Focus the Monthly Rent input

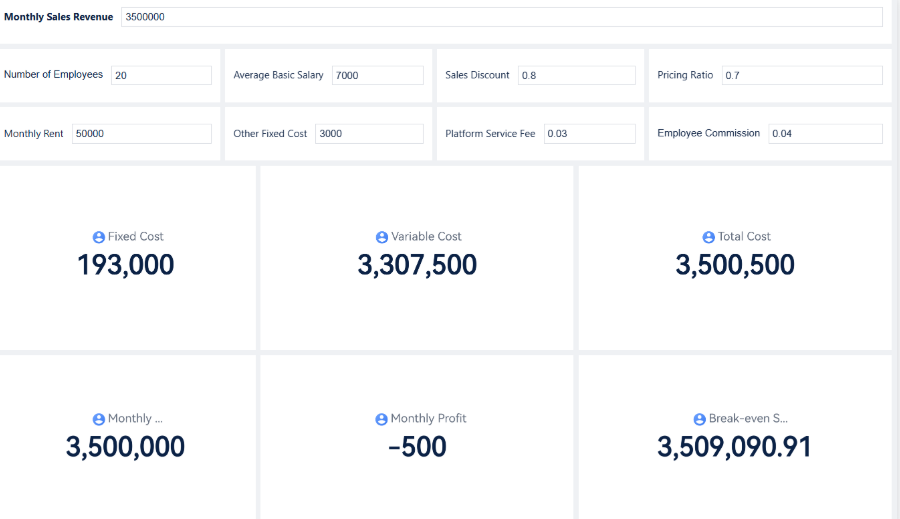pos(141,133)
